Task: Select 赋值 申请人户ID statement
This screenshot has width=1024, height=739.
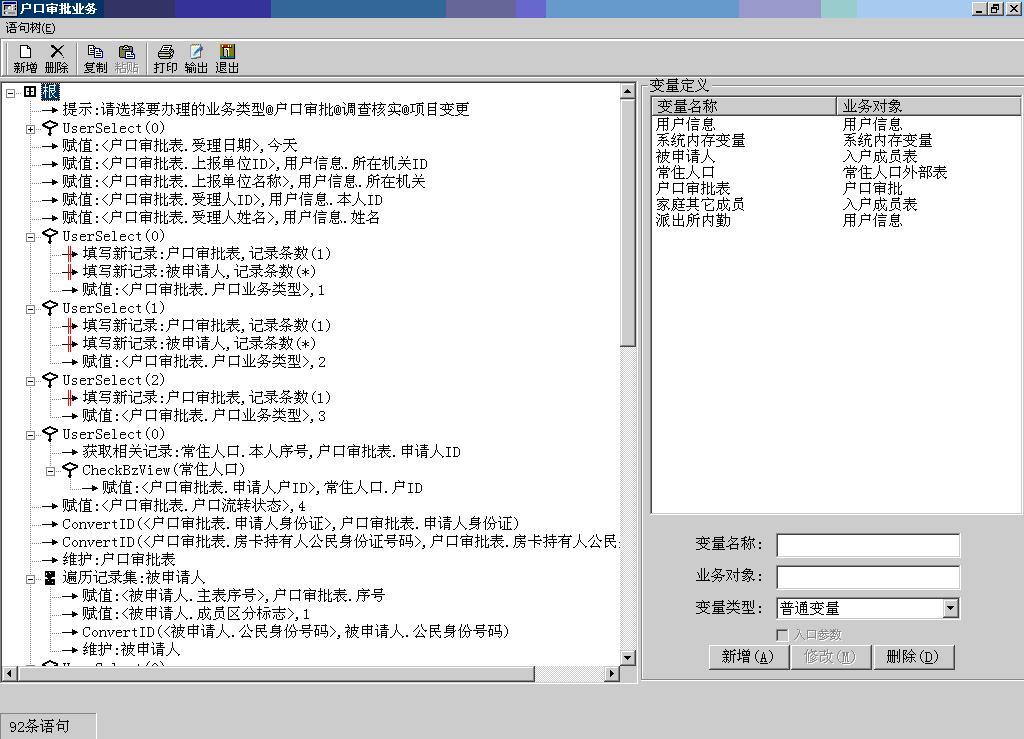Action: coord(263,488)
